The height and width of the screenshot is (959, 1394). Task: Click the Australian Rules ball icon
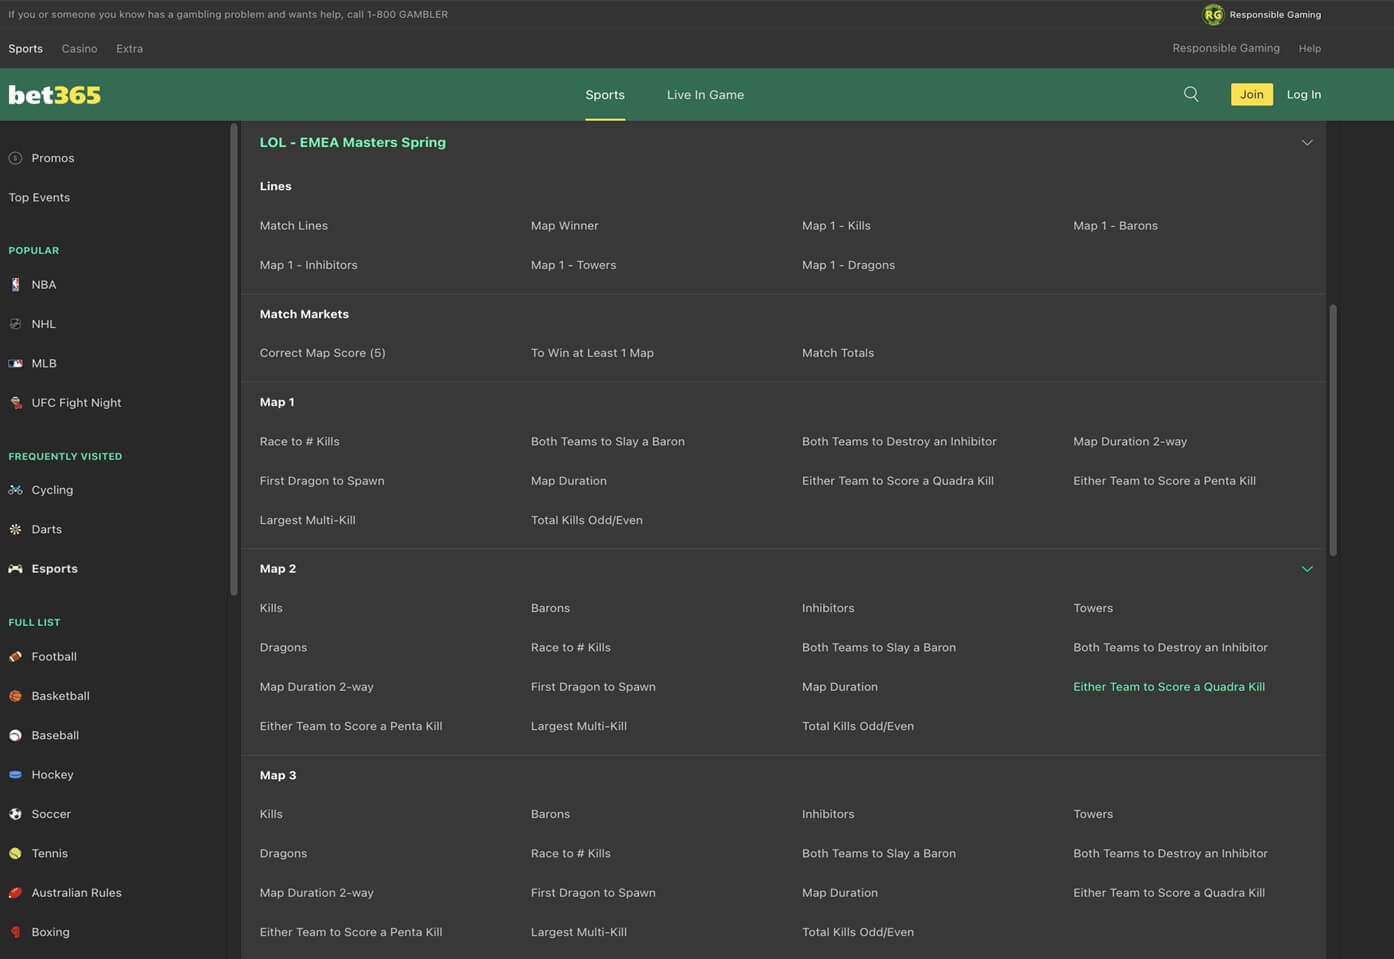[15, 893]
